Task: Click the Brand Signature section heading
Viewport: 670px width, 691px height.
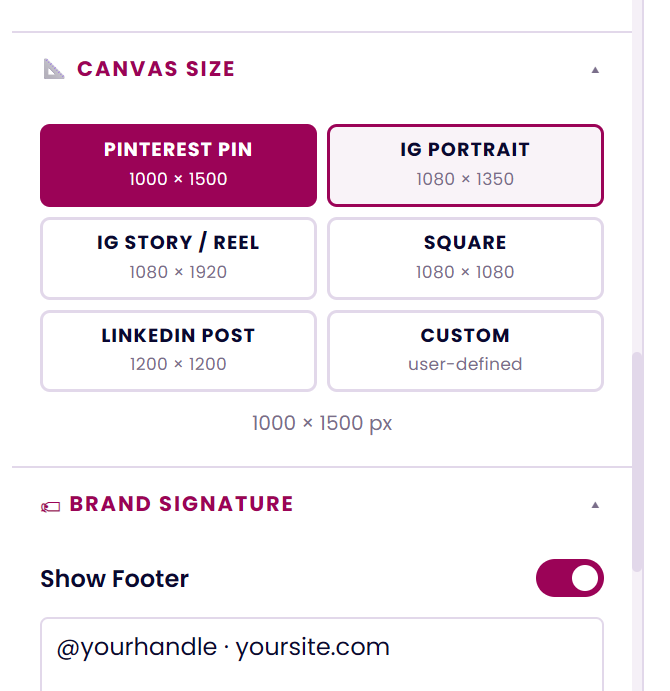Action: tap(181, 504)
